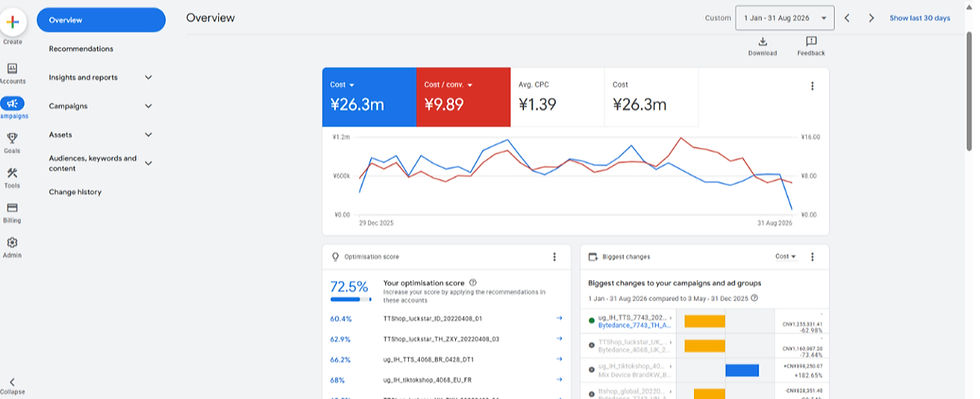This screenshot has height=399, width=980.
Task: Open Biggest changes card three-dot menu
Action: [x=812, y=257]
